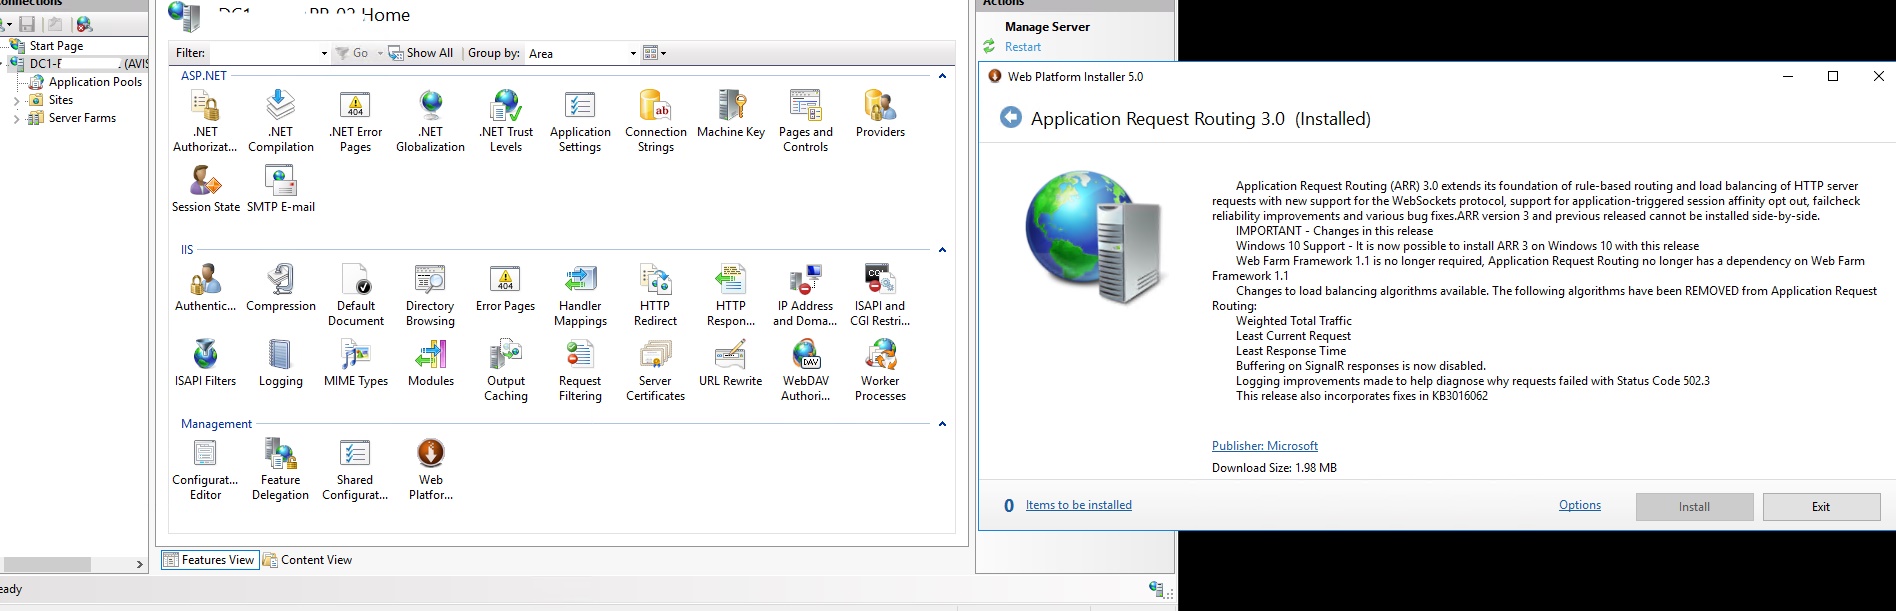1896x611 pixels.
Task: Open .NET Globalization feature
Action: click(x=430, y=120)
